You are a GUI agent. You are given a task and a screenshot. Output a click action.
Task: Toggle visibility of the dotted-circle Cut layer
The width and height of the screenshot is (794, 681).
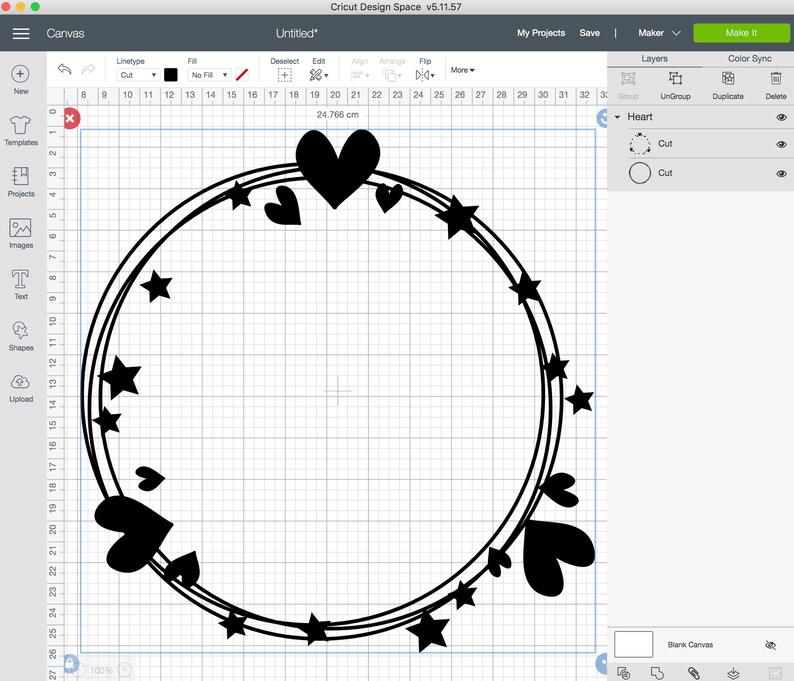[x=781, y=144]
